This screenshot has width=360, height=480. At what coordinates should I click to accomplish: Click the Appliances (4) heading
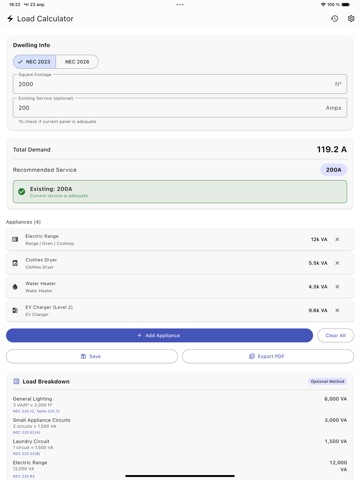pos(23,222)
